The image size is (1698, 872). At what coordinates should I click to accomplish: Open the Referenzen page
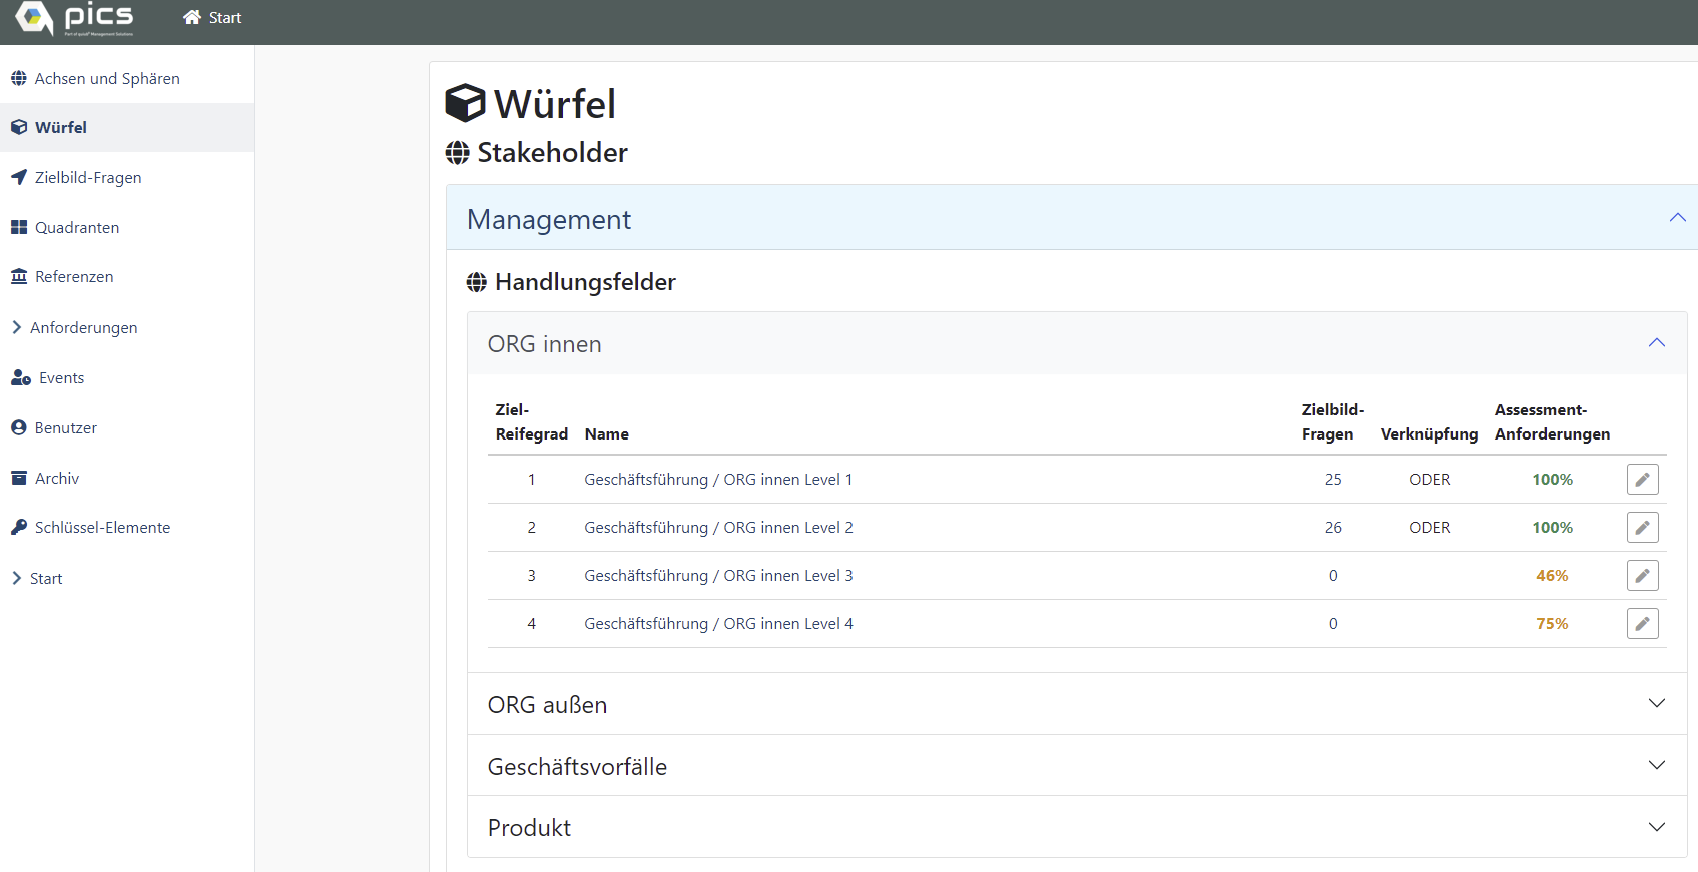click(74, 276)
